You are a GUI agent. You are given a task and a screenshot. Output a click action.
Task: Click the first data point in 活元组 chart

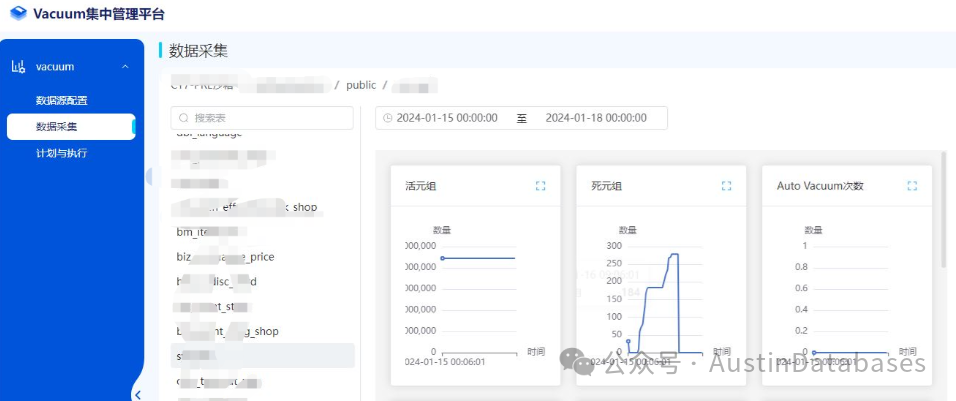[x=443, y=258]
